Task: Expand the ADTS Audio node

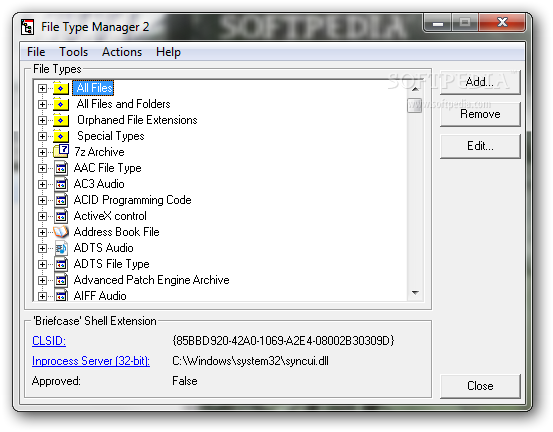Action: coord(42,248)
